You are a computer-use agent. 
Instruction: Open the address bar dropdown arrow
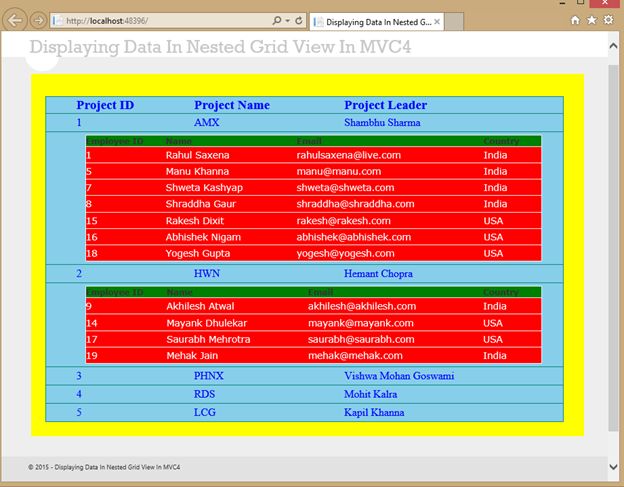[x=287, y=21]
